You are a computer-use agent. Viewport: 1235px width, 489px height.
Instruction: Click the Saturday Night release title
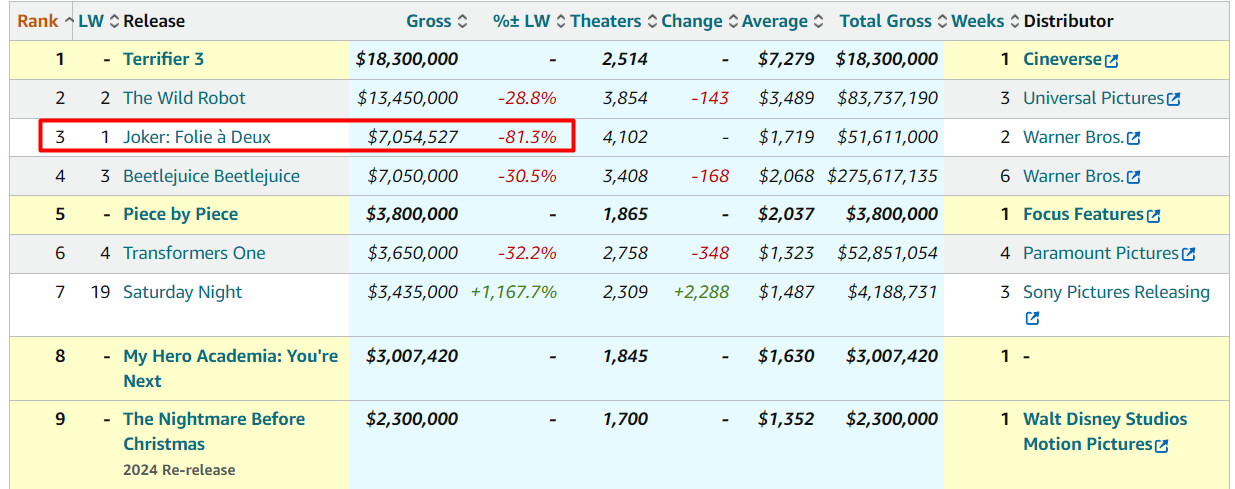click(x=182, y=292)
